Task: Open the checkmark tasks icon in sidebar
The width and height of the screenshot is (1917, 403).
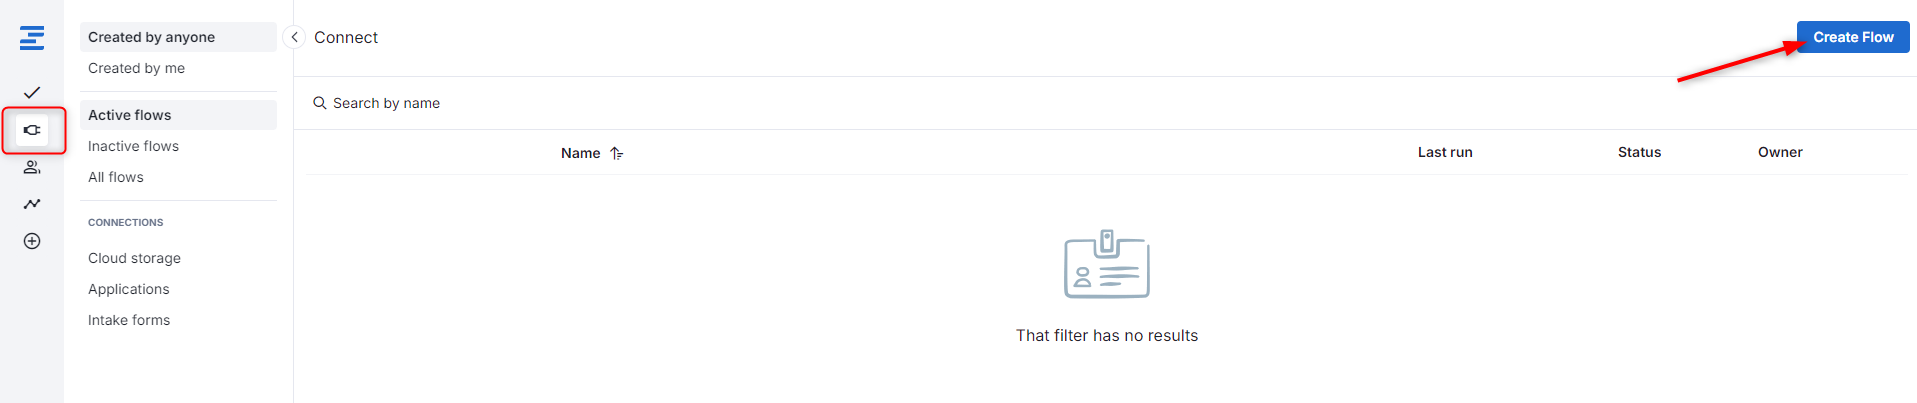Action: (32, 92)
